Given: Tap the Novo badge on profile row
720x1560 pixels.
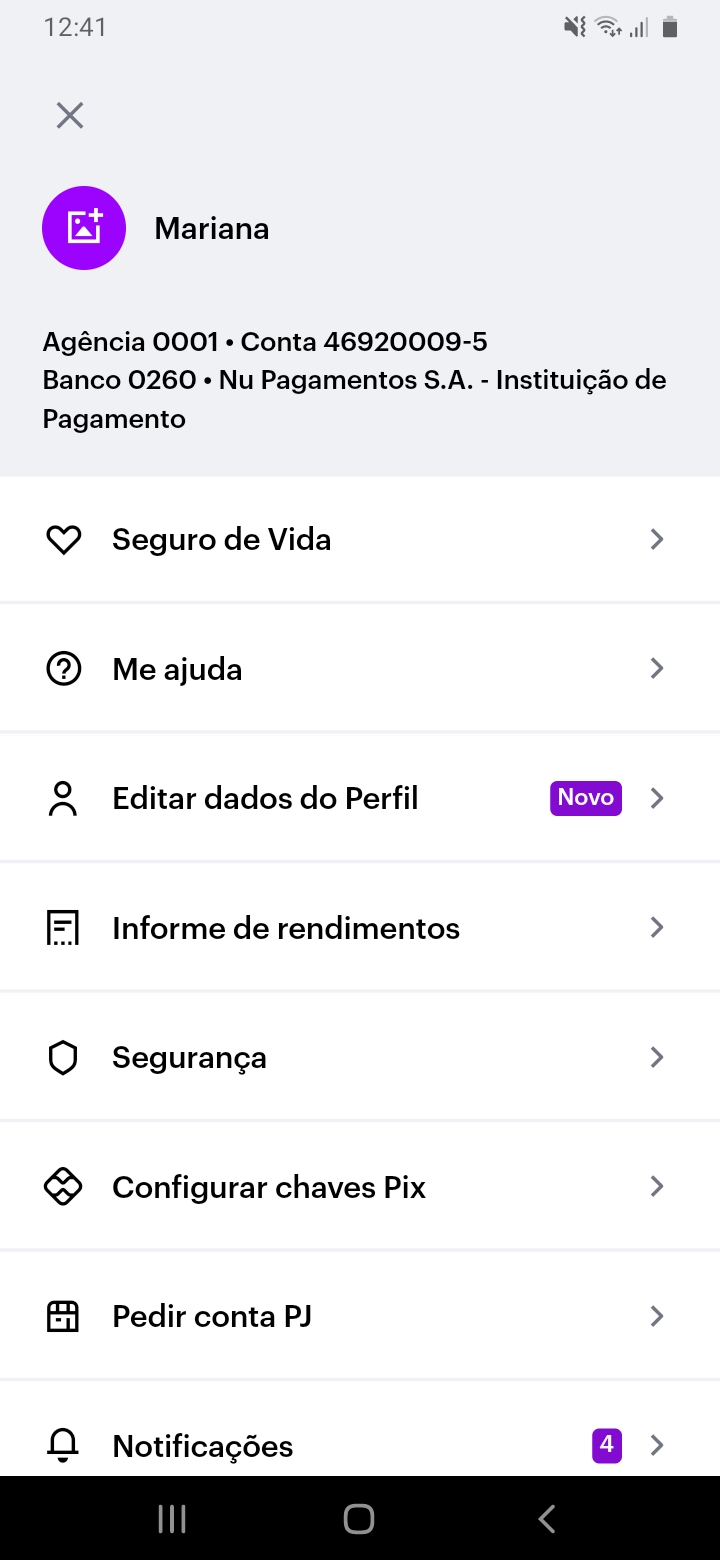Looking at the screenshot, I should [586, 798].
